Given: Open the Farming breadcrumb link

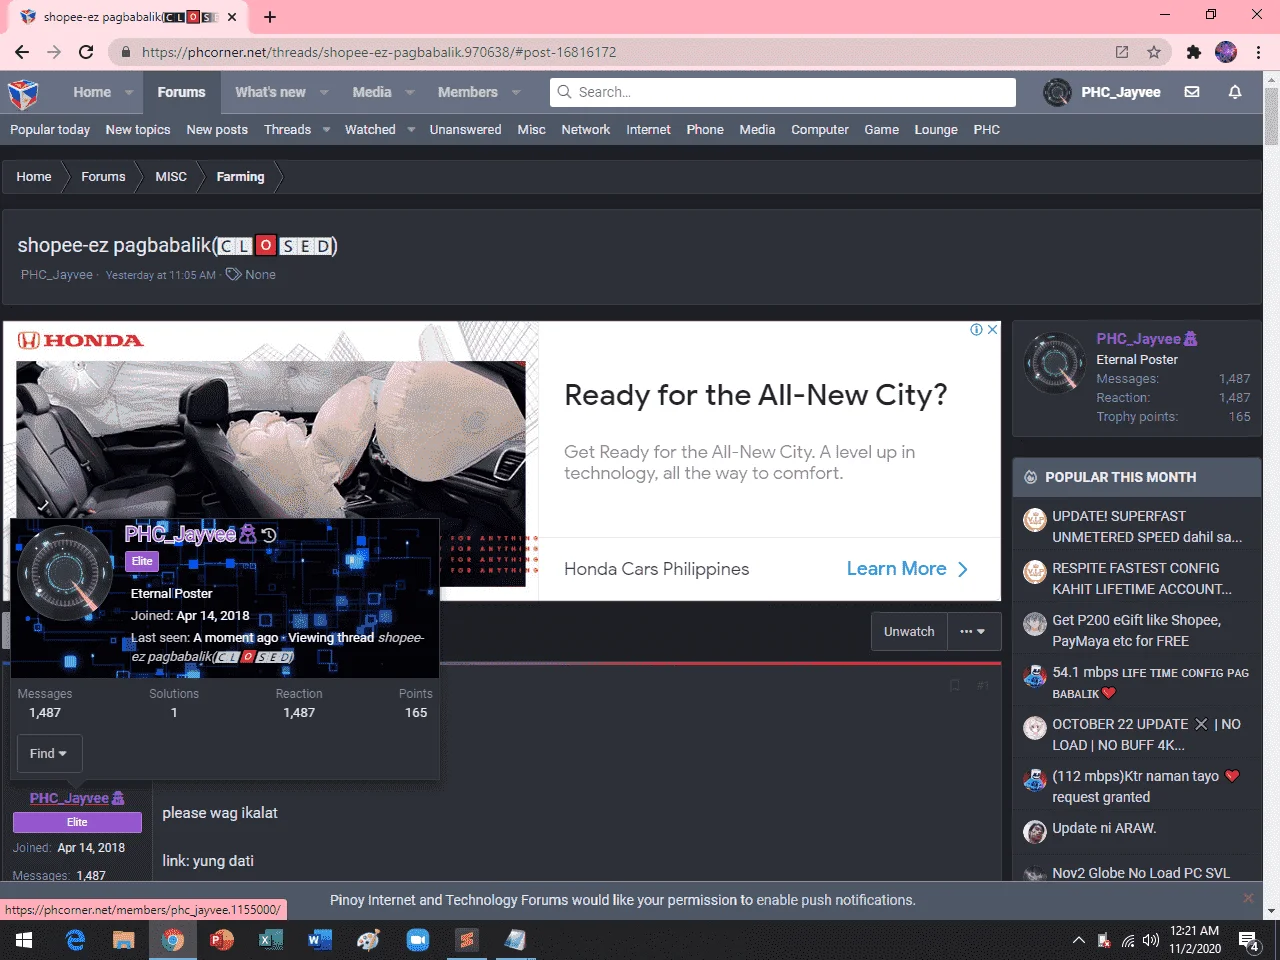Looking at the screenshot, I should (240, 177).
